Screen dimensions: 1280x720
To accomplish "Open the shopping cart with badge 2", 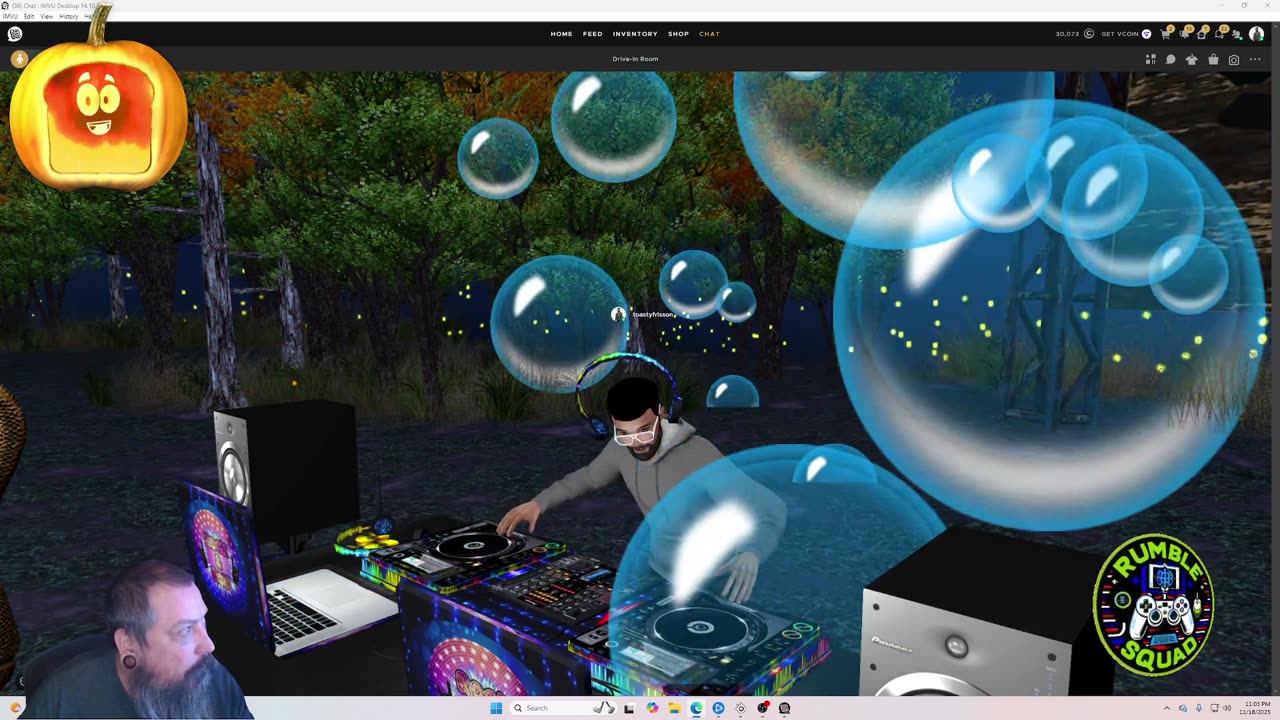I will [1165, 34].
